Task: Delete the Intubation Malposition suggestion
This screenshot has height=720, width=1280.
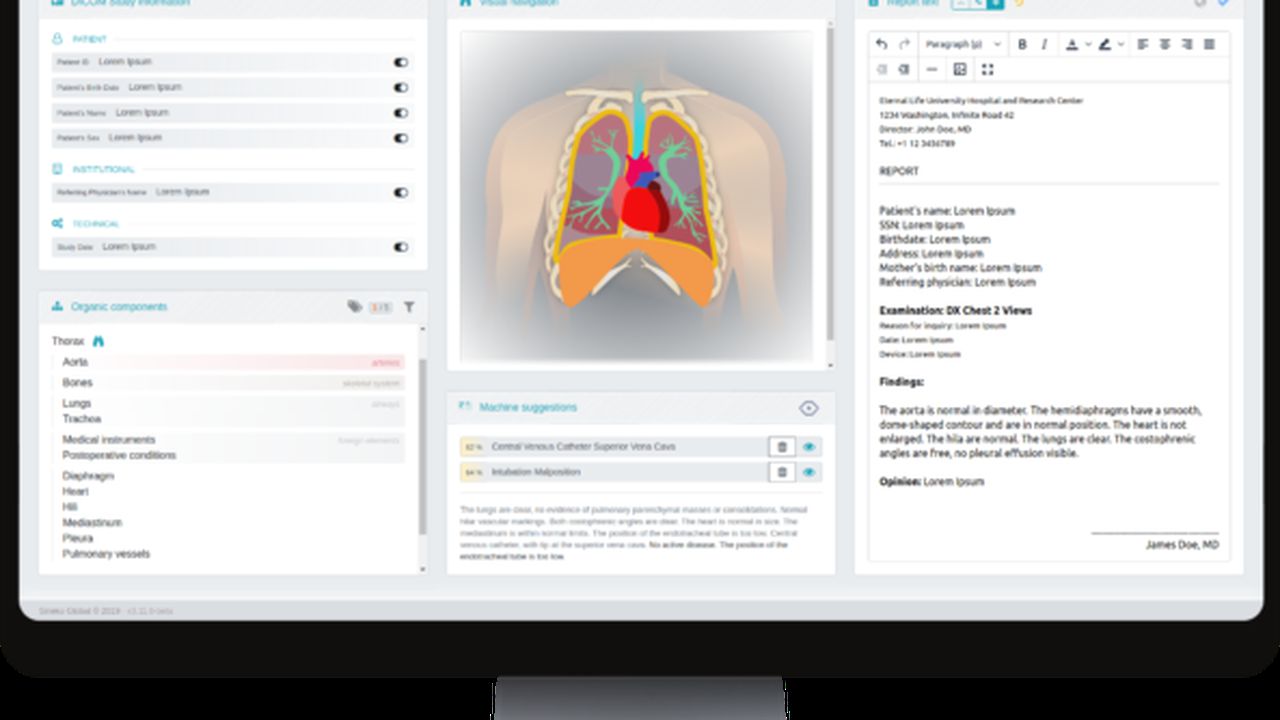Action: [782, 471]
